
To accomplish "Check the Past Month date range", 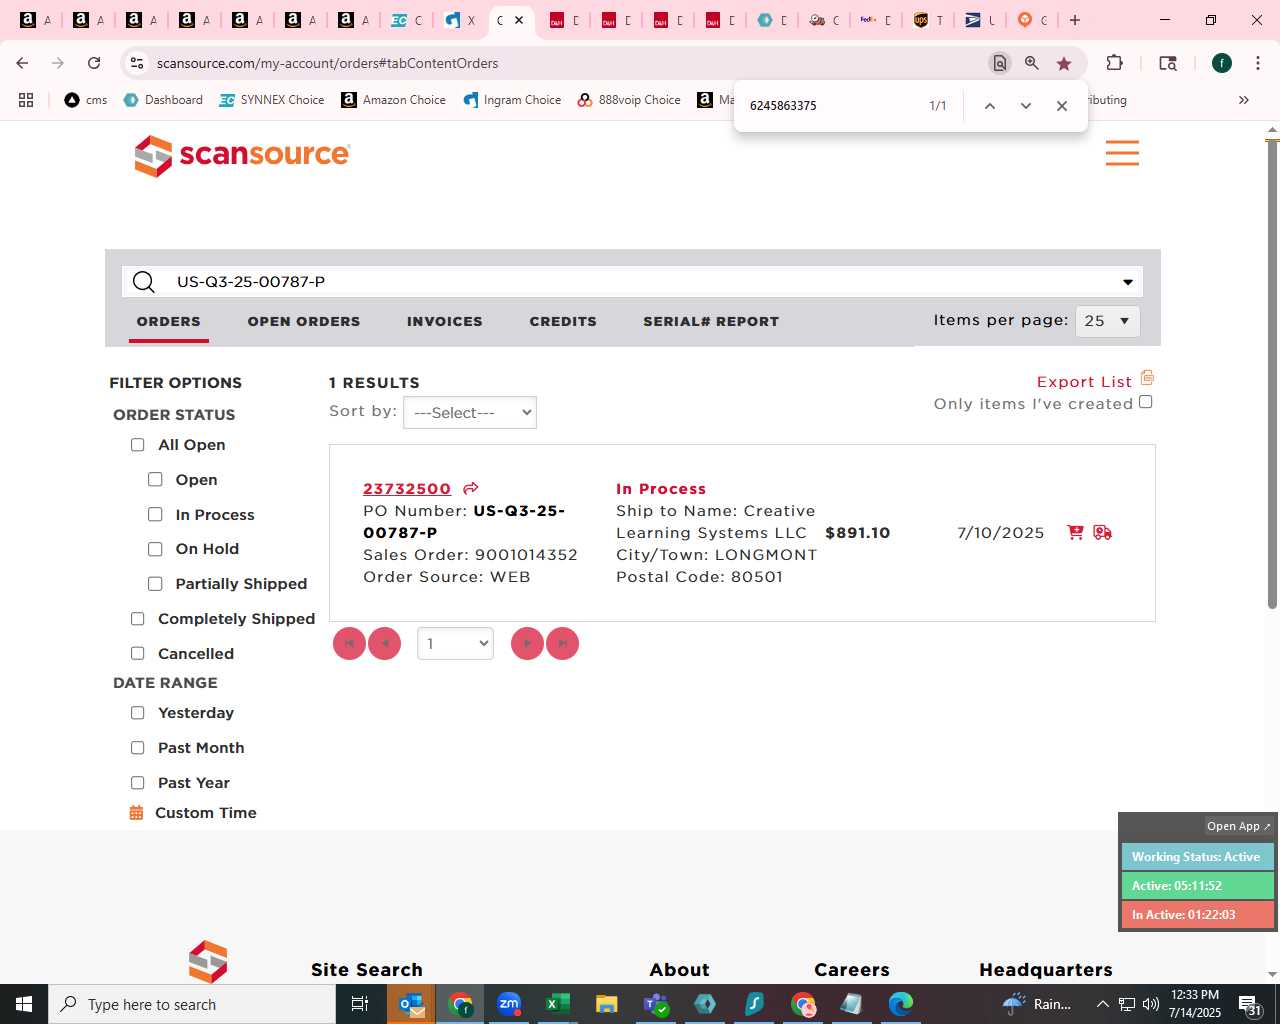I will 138,748.
